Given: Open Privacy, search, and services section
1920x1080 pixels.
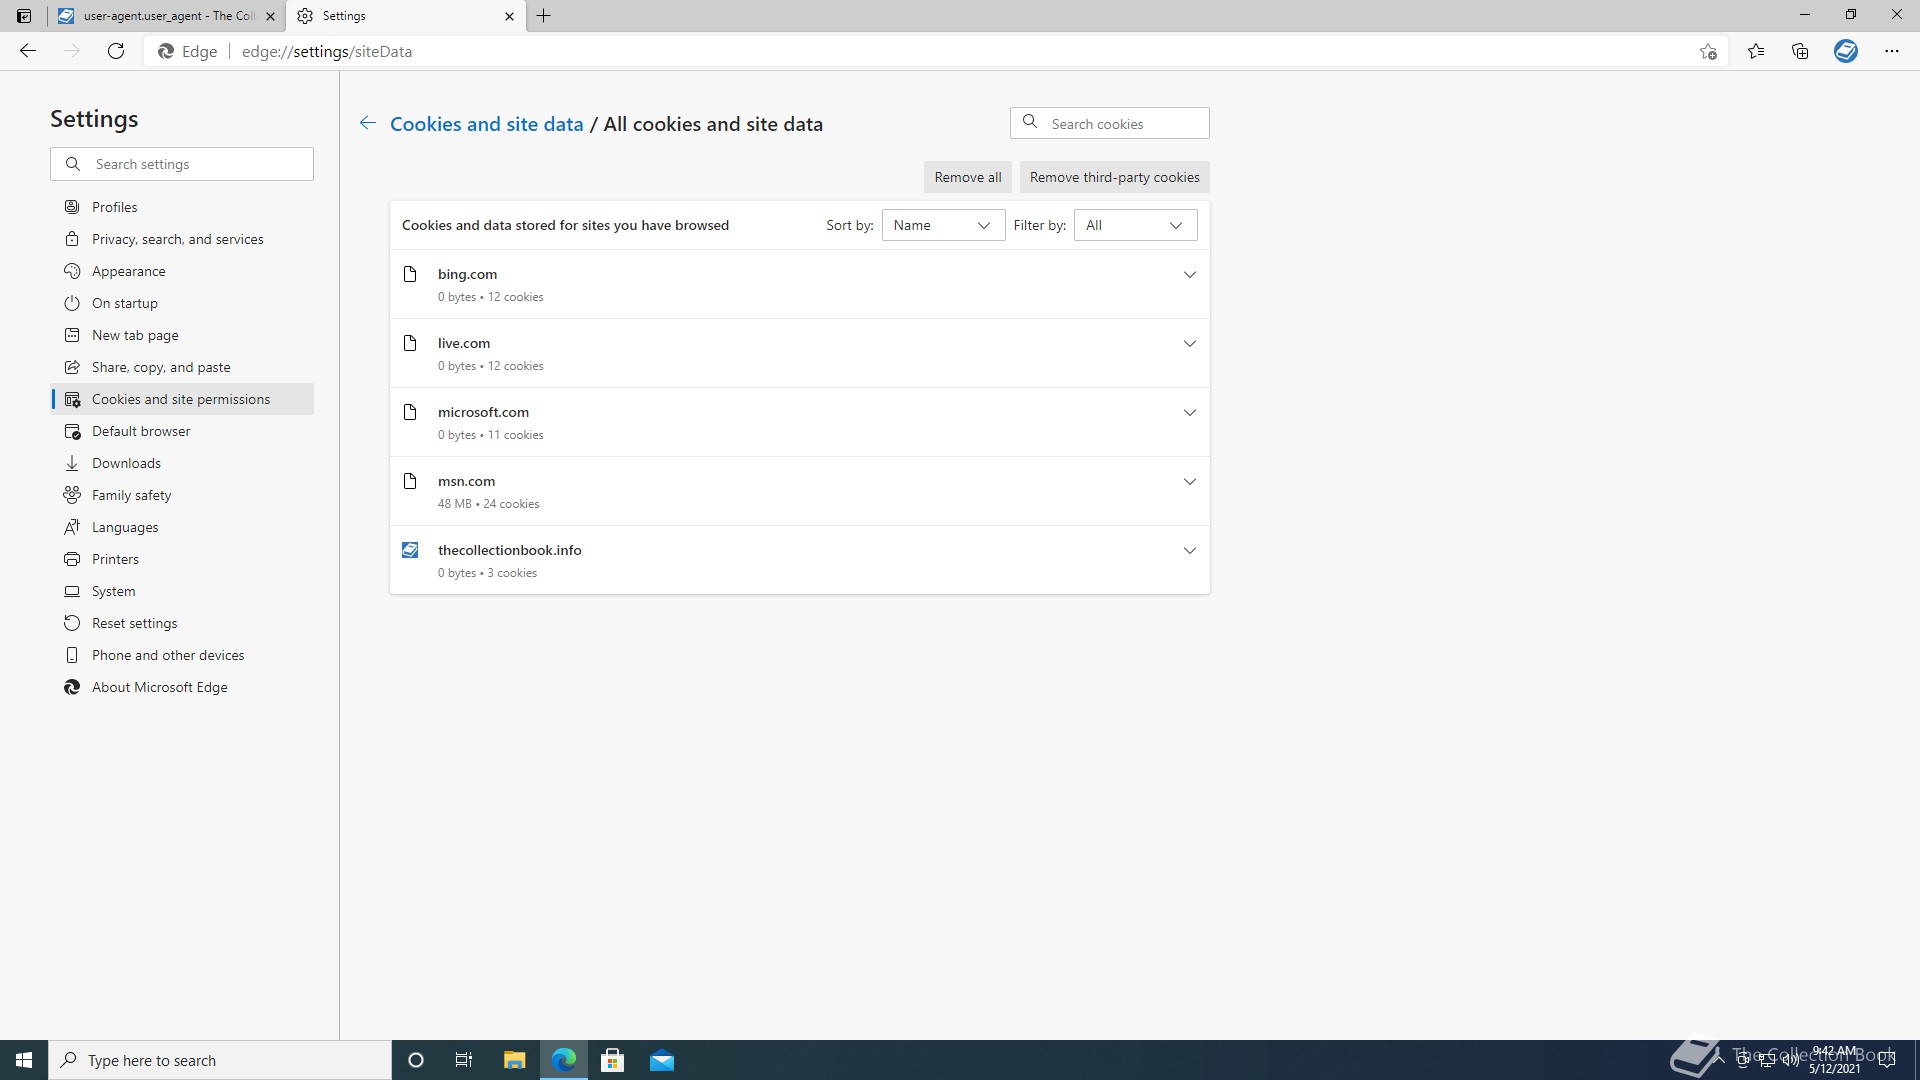Looking at the screenshot, I should point(182,239).
